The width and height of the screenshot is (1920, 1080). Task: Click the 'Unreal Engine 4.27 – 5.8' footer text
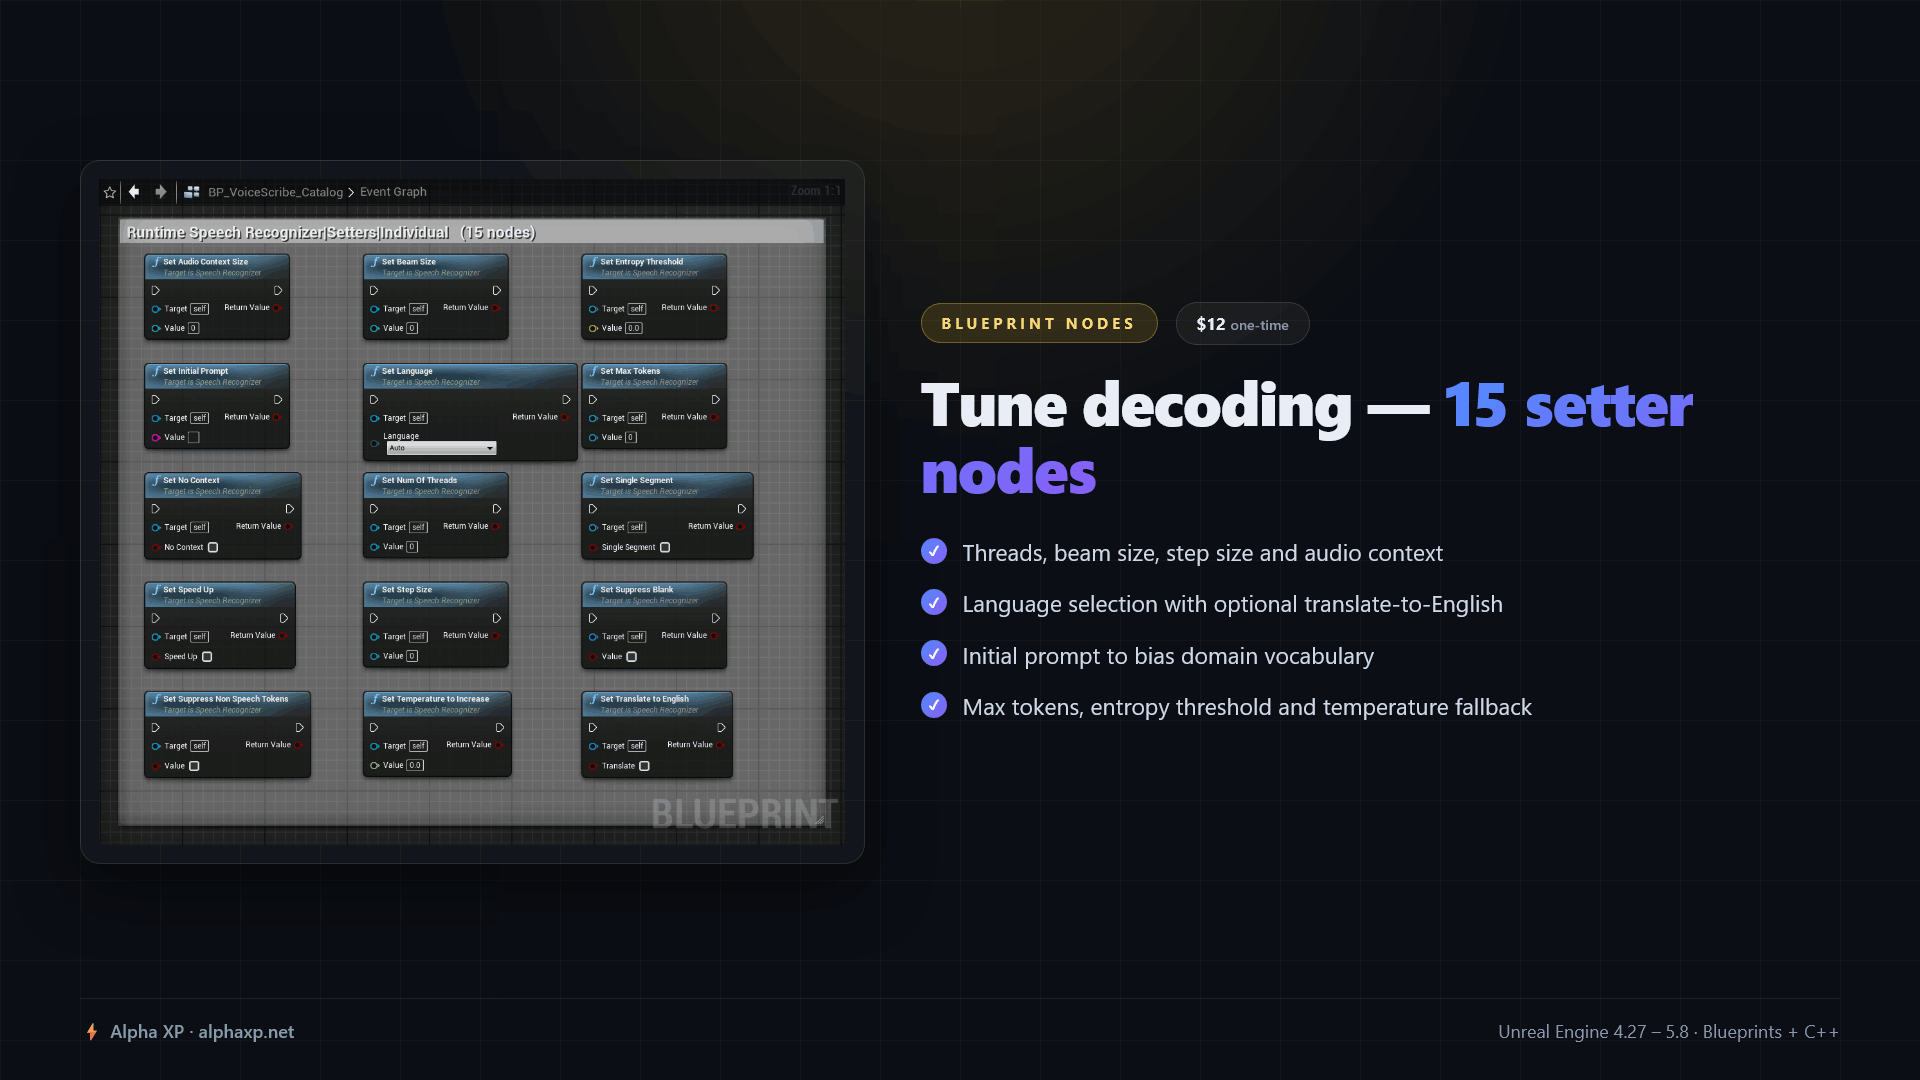coord(1593,1032)
